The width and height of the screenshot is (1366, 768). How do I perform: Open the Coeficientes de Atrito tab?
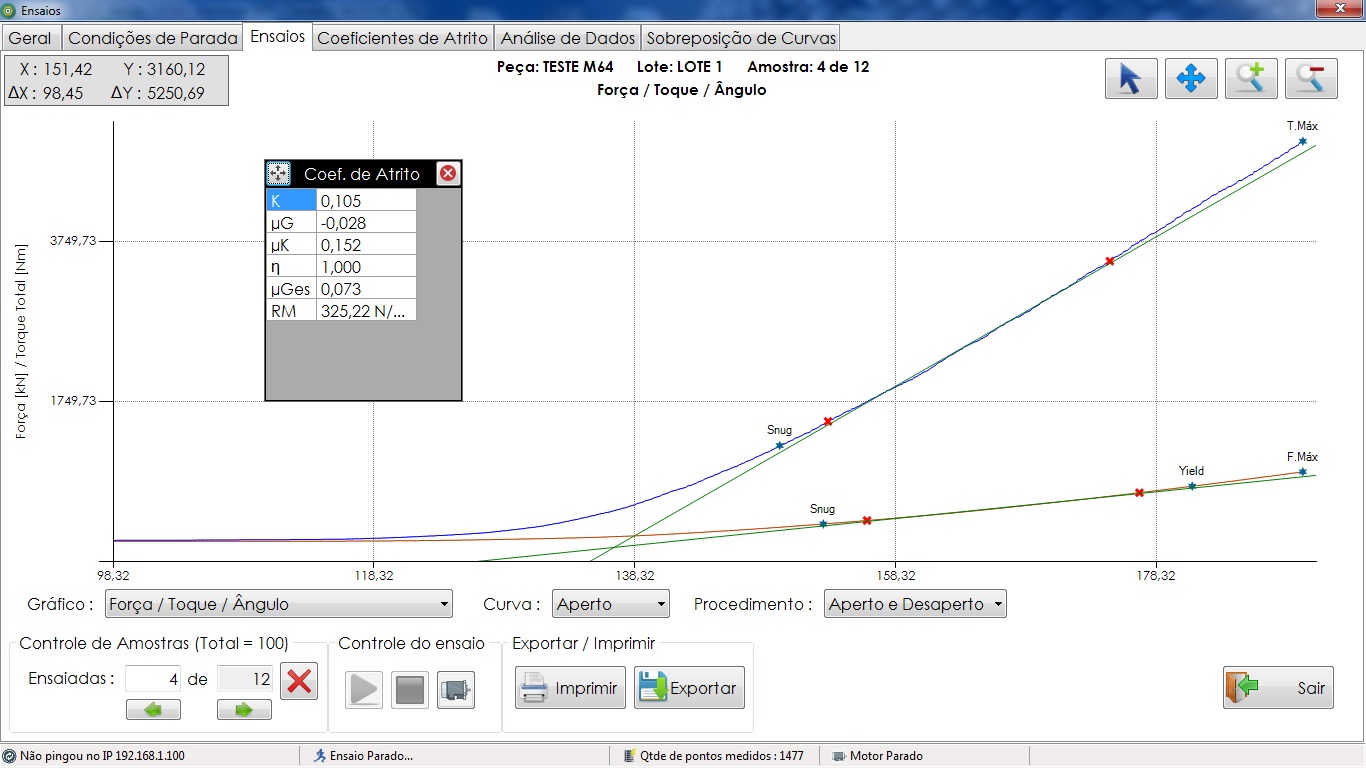(402, 38)
